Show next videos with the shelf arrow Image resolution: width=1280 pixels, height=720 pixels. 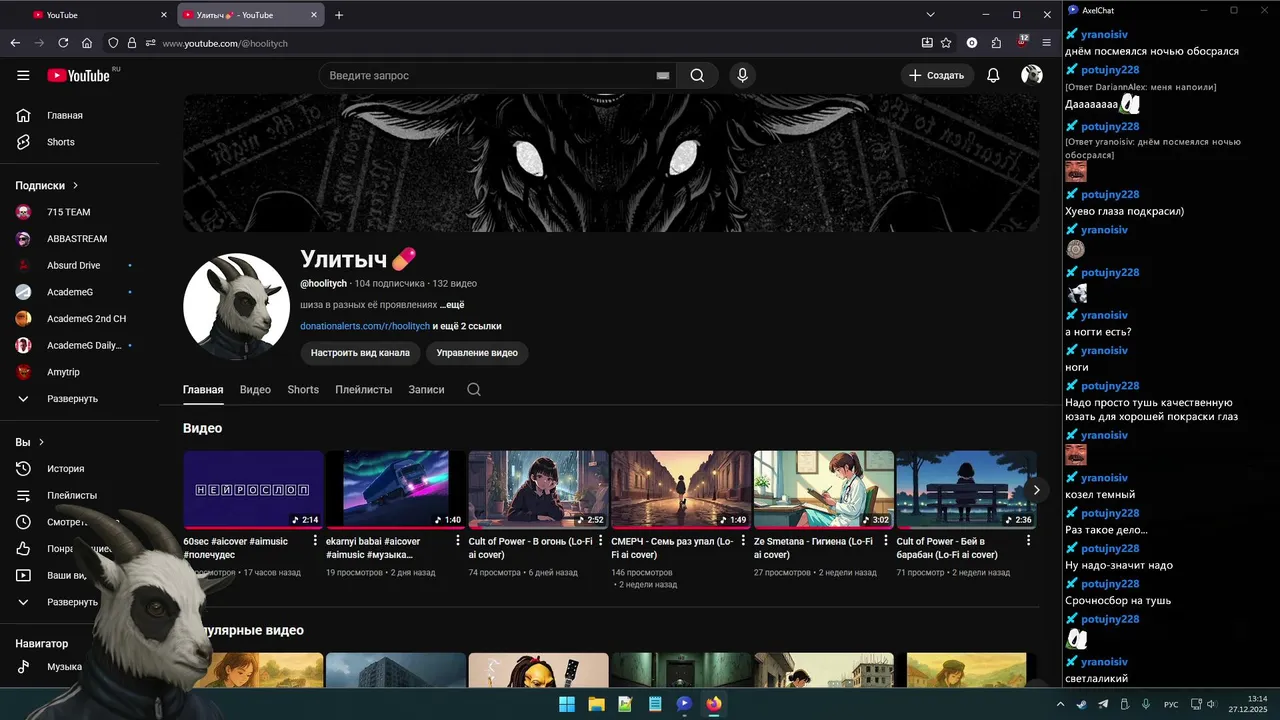click(x=1036, y=489)
